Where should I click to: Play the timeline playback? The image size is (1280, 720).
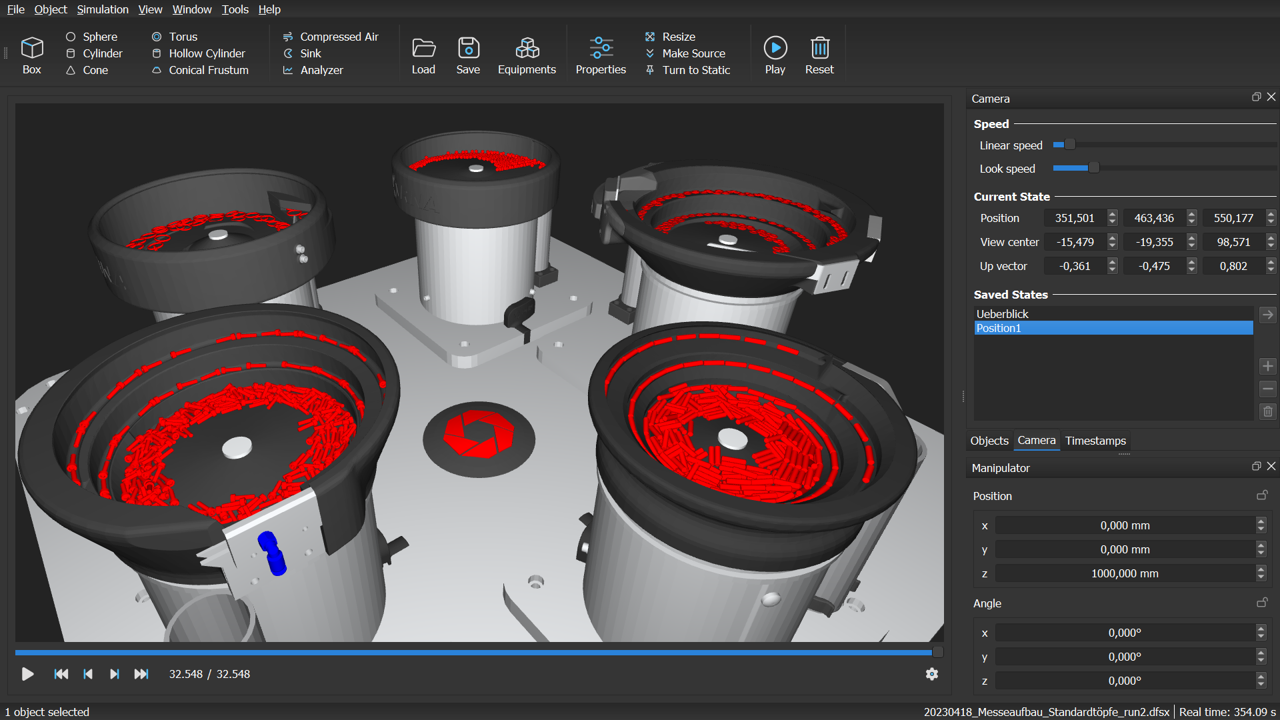[28, 674]
